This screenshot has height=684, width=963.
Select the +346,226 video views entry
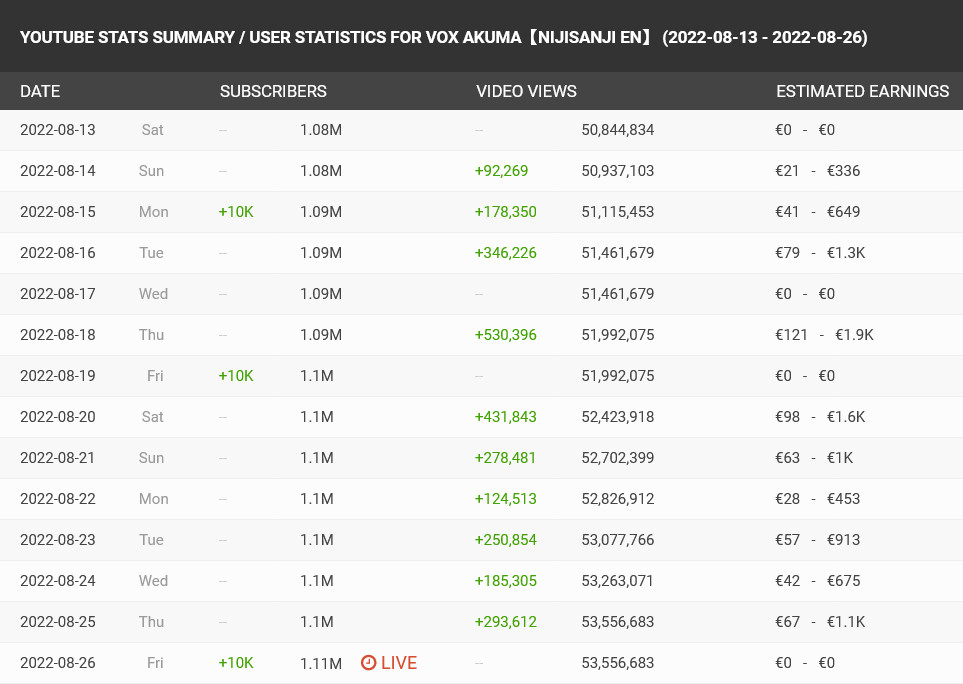tap(505, 253)
